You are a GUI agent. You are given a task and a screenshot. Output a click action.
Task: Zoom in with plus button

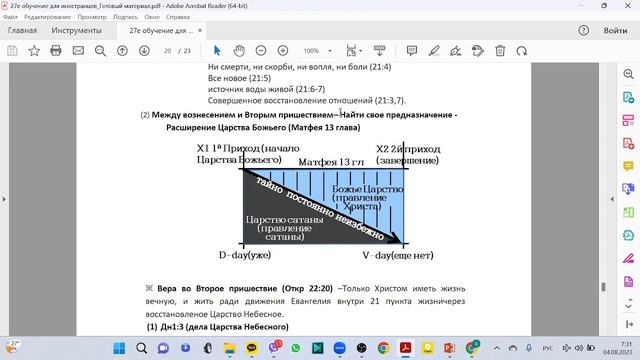283,51
